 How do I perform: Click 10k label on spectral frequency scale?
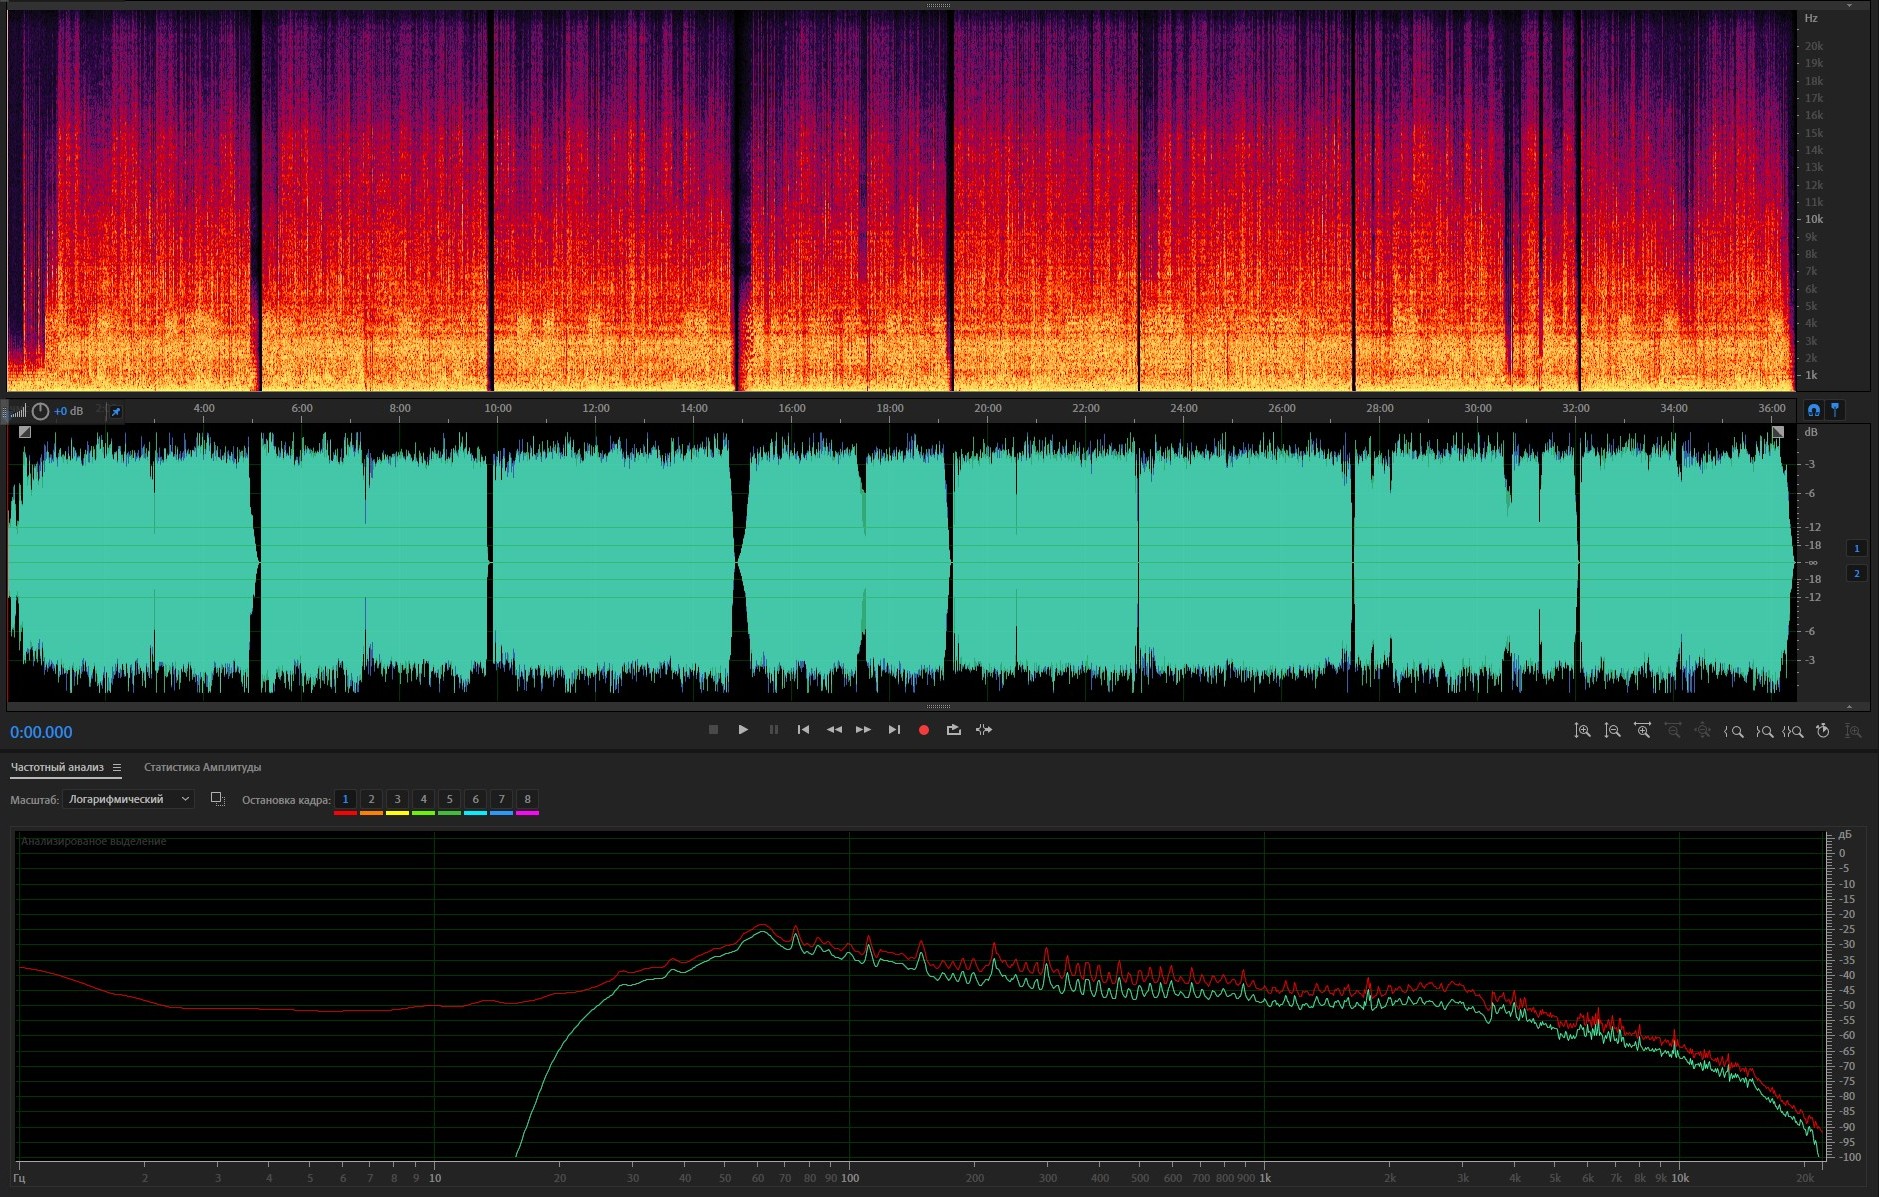tap(1813, 219)
